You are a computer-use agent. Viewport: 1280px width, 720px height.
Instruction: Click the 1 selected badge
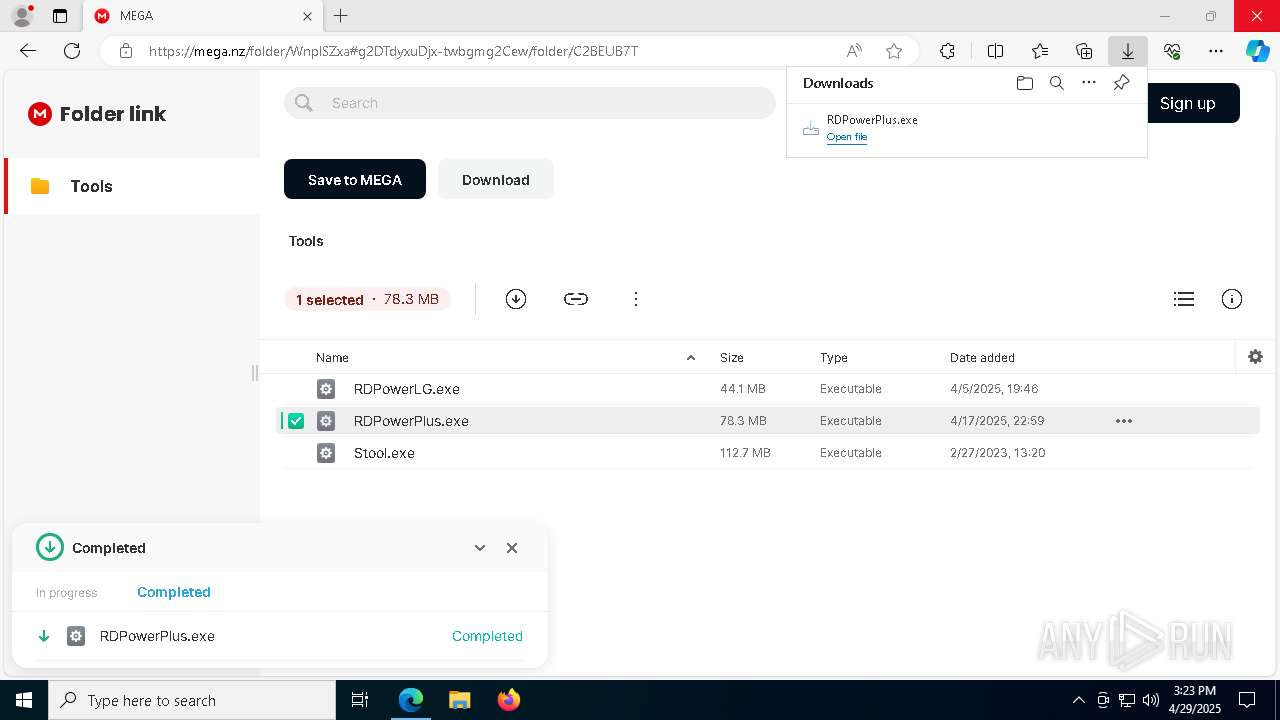(x=368, y=299)
